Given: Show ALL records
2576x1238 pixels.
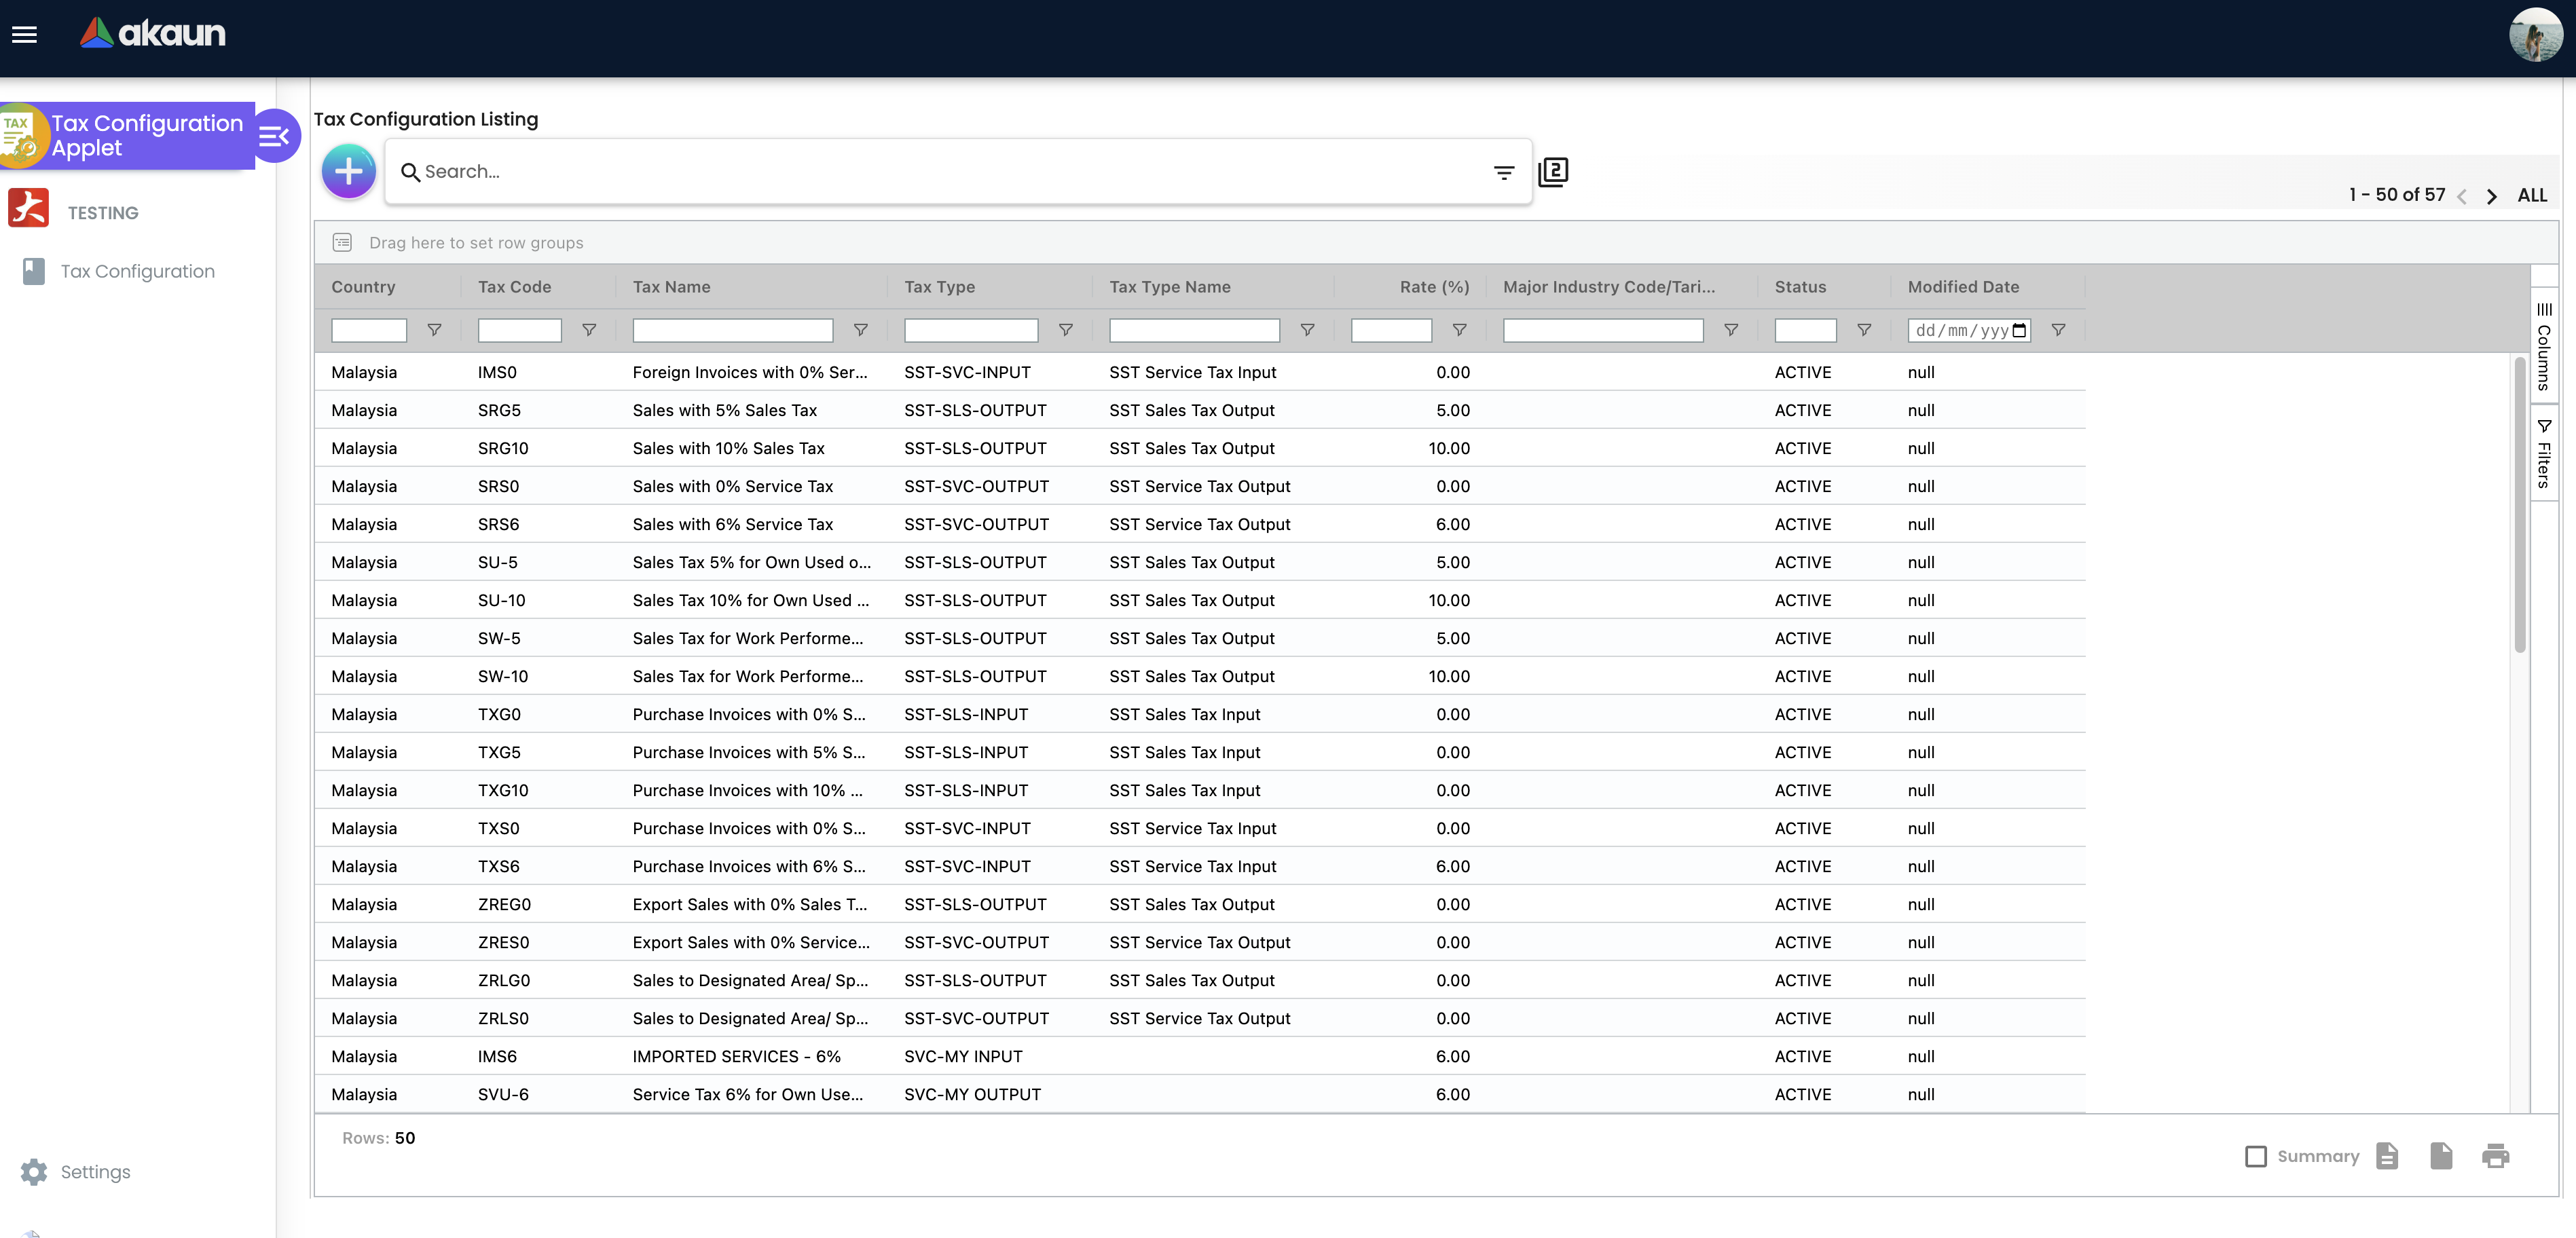Looking at the screenshot, I should 2531,195.
